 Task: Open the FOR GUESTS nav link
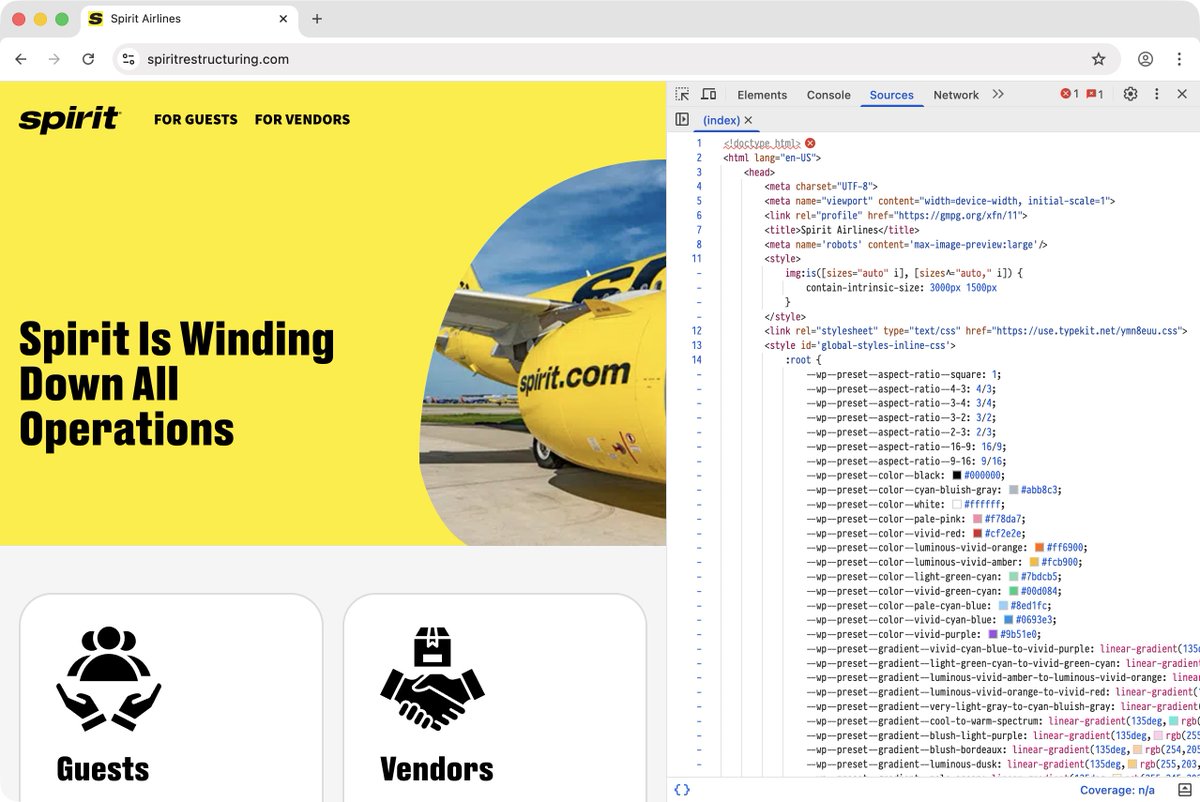[x=196, y=119]
